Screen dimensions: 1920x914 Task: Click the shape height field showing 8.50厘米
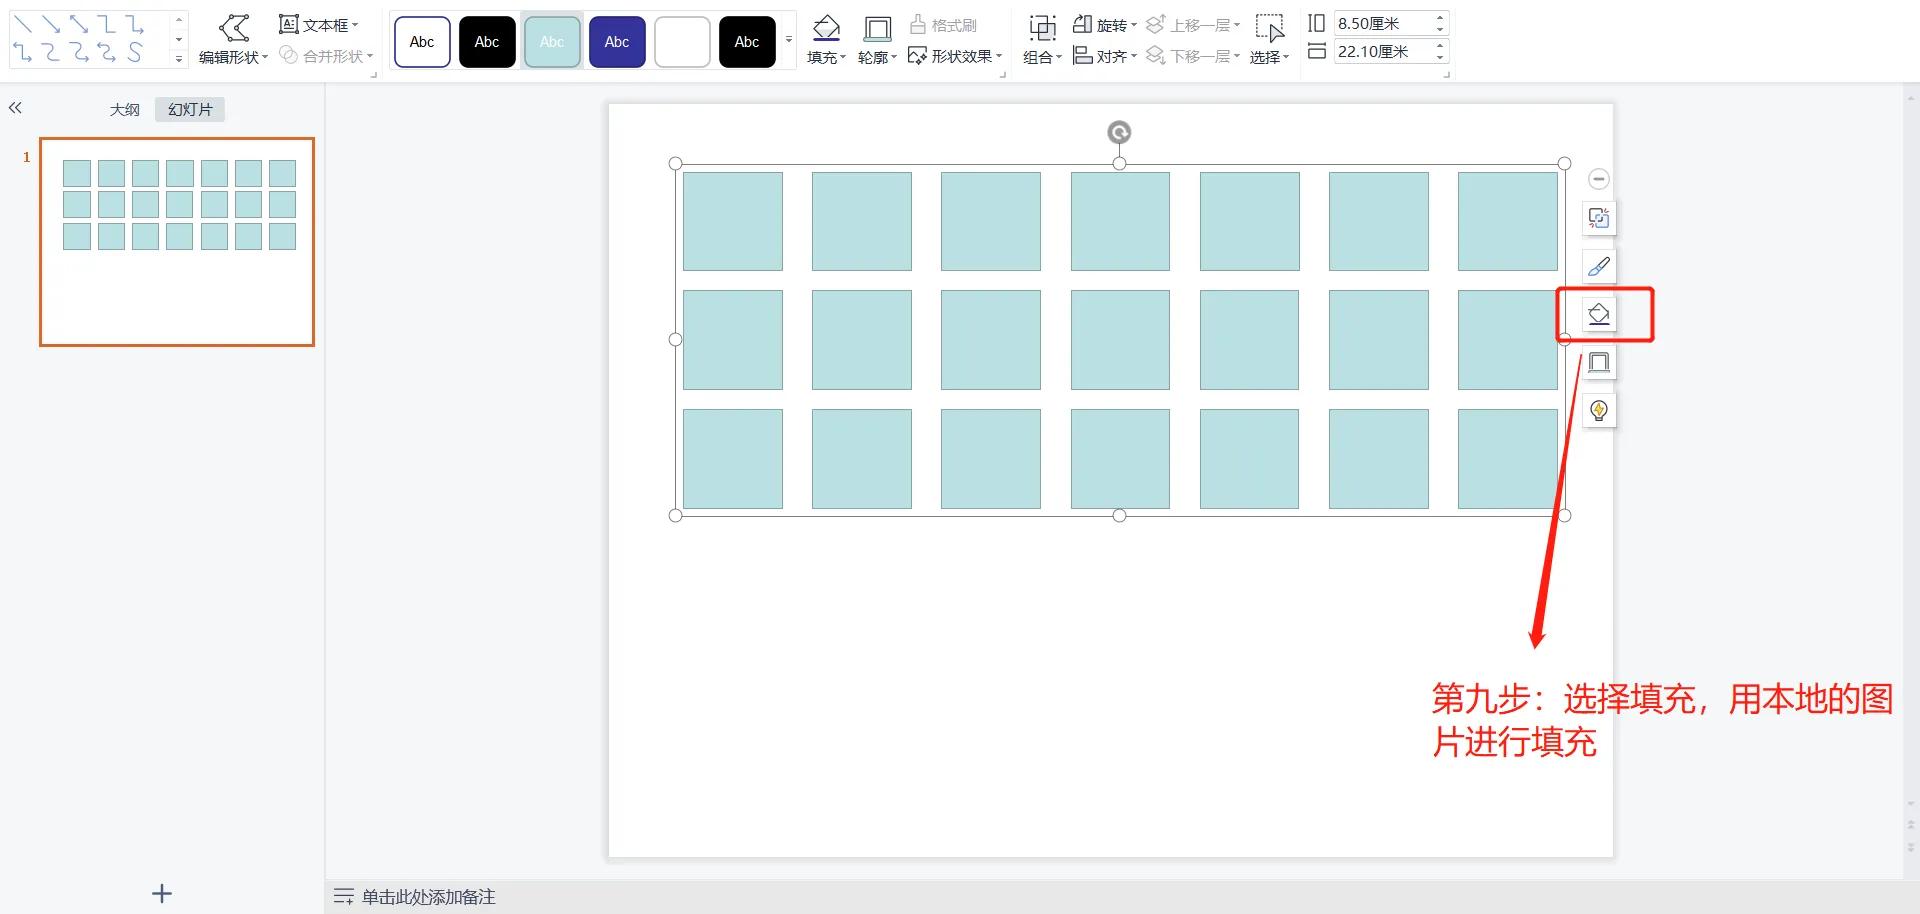click(x=1382, y=23)
